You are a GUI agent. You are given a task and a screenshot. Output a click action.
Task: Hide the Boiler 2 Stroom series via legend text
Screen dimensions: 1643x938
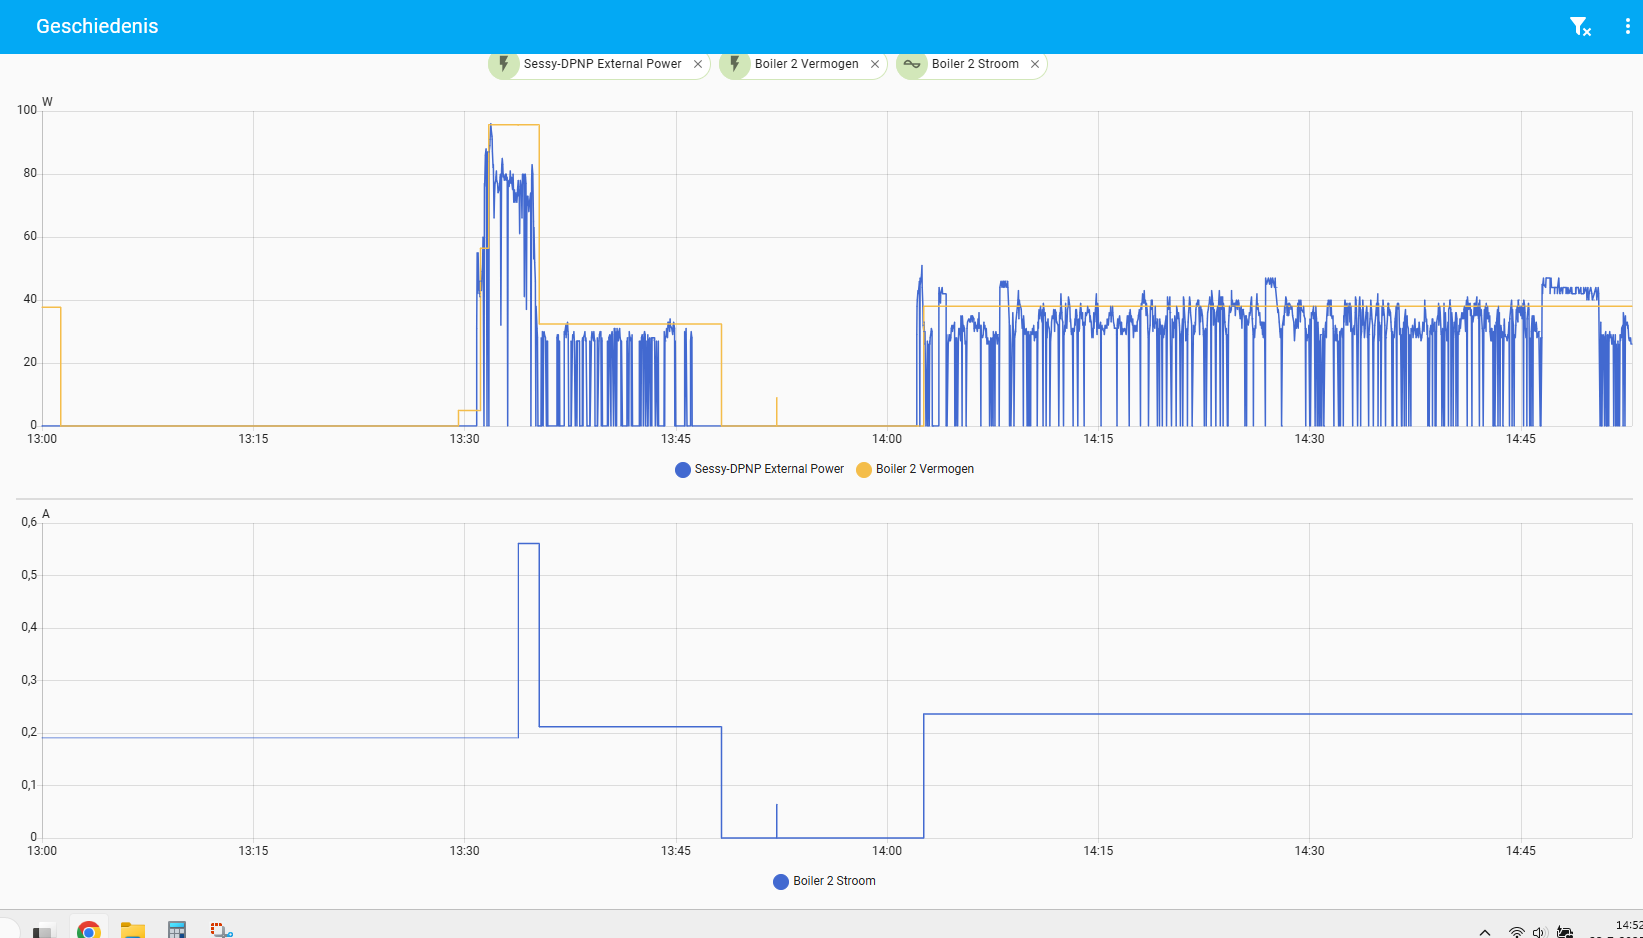[834, 881]
